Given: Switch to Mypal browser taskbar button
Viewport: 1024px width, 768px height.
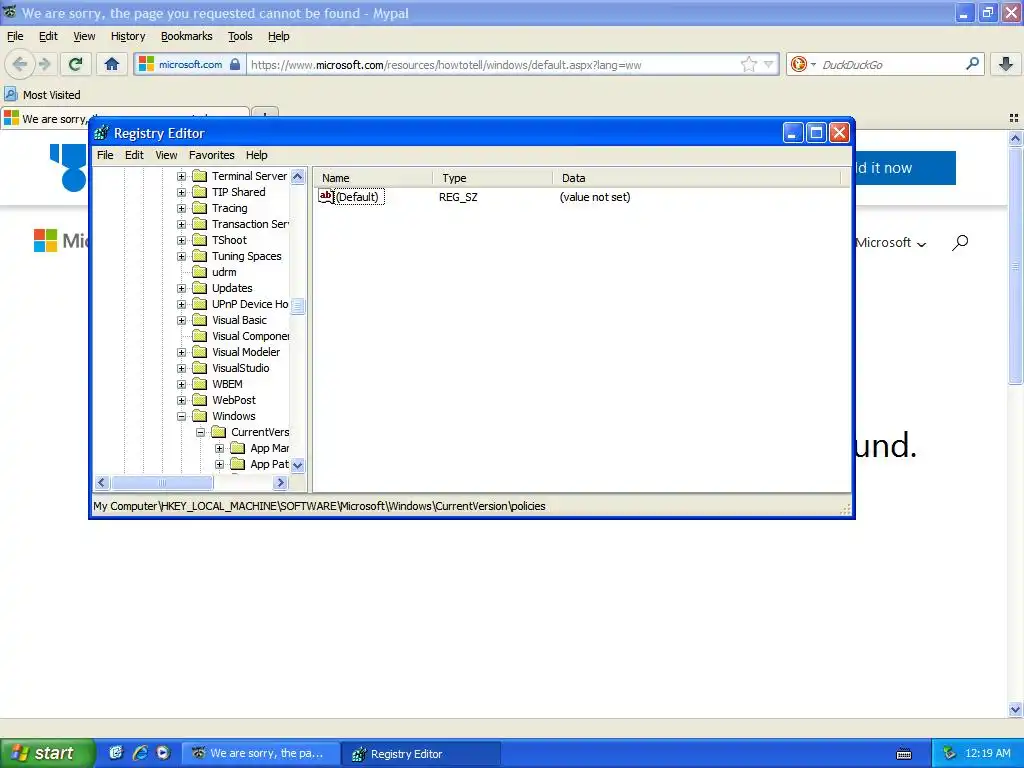Looking at the screenshot, I should [260, 753].
